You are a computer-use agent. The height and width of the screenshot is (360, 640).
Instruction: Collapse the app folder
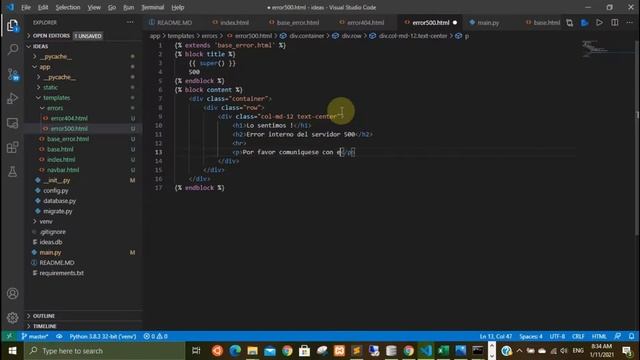(44, 67)
